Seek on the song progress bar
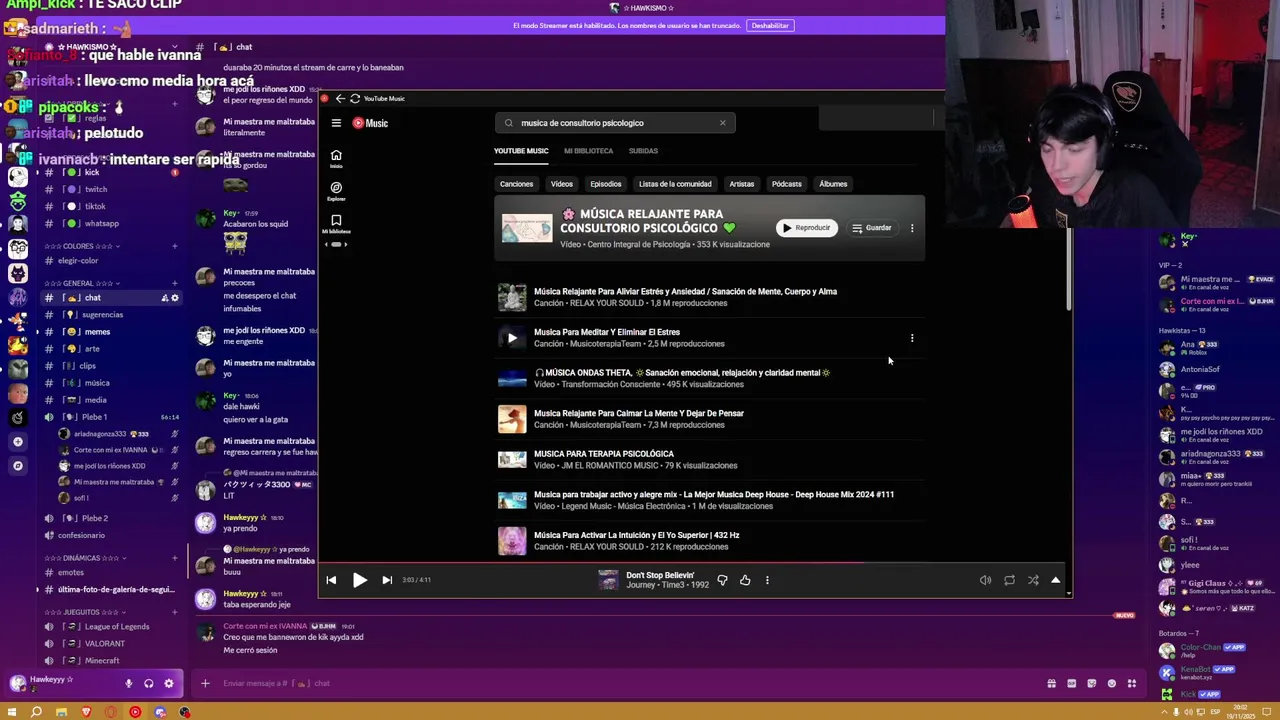The height and width of the screenshot is (720, 1280). click(695, 563)
